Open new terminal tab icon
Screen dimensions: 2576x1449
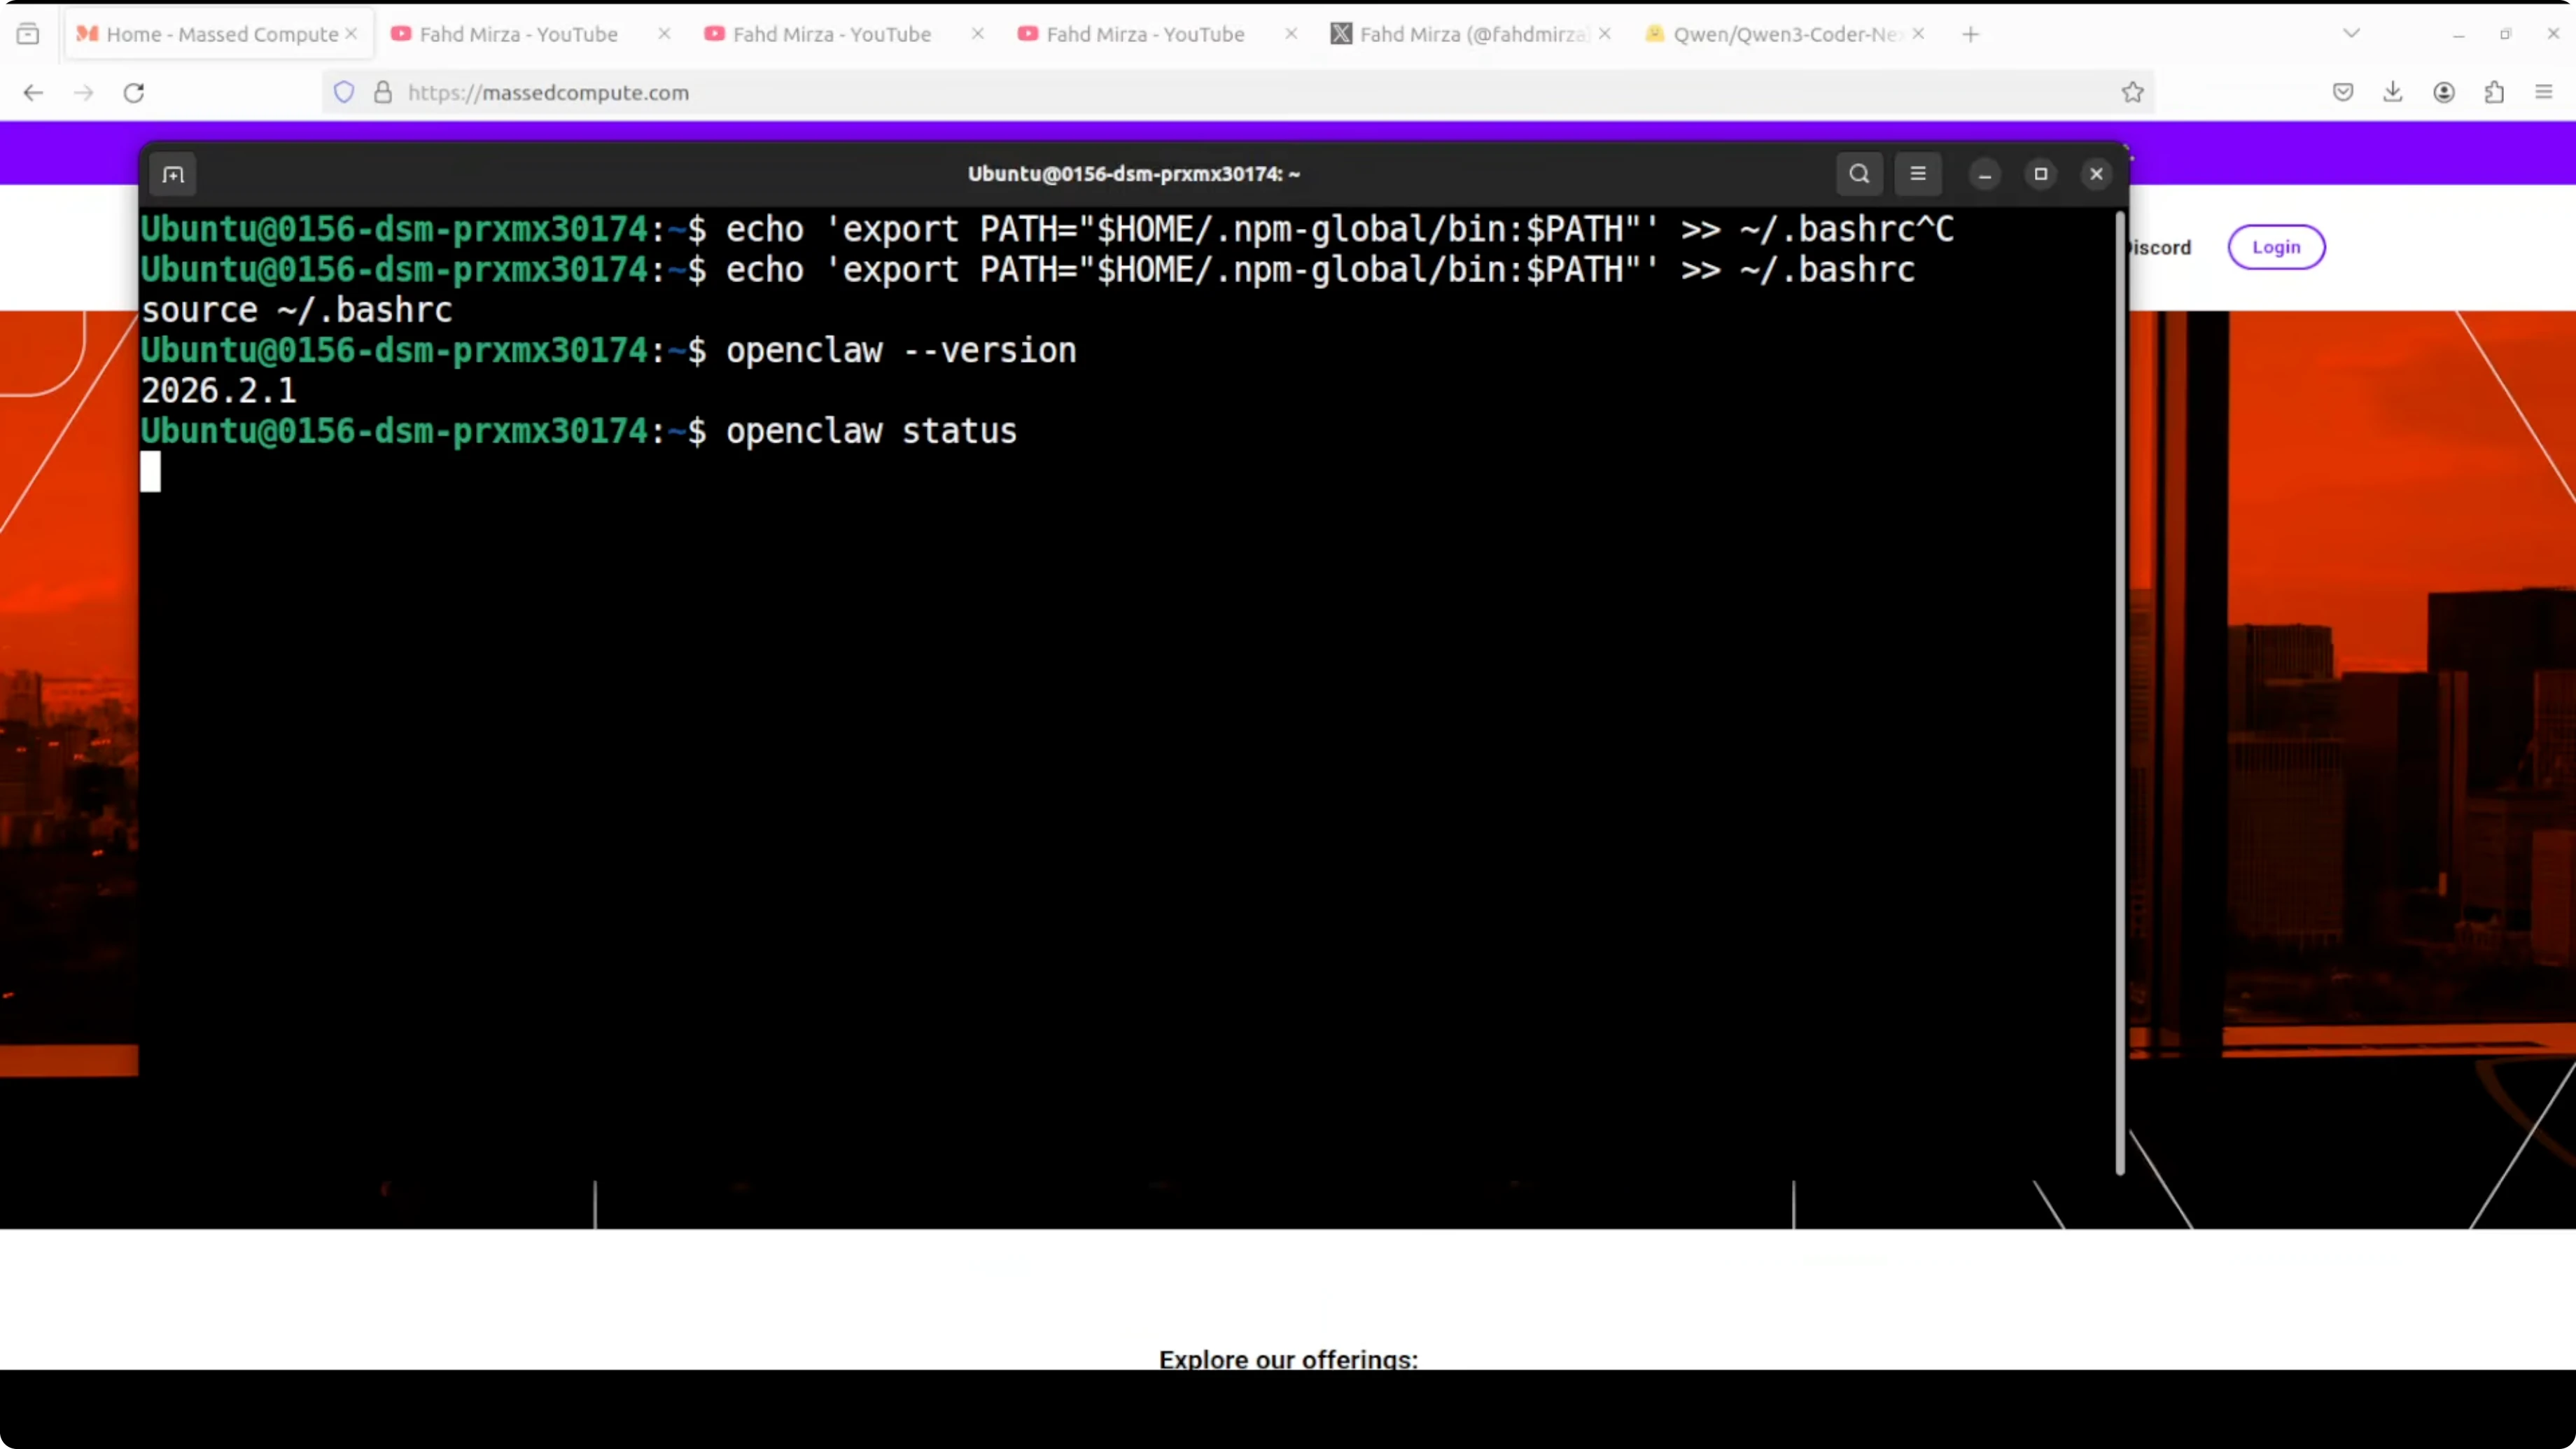173,175
